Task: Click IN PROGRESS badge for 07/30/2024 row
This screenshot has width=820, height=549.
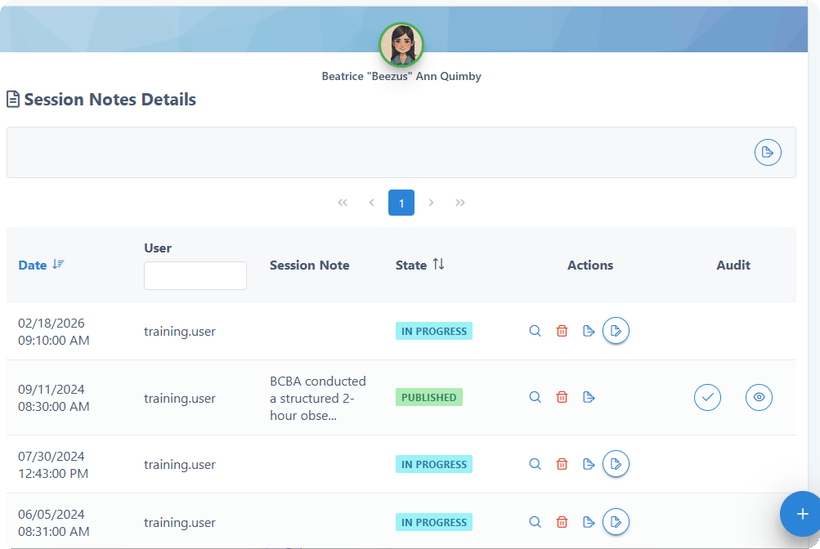Action: pos(434,464)
